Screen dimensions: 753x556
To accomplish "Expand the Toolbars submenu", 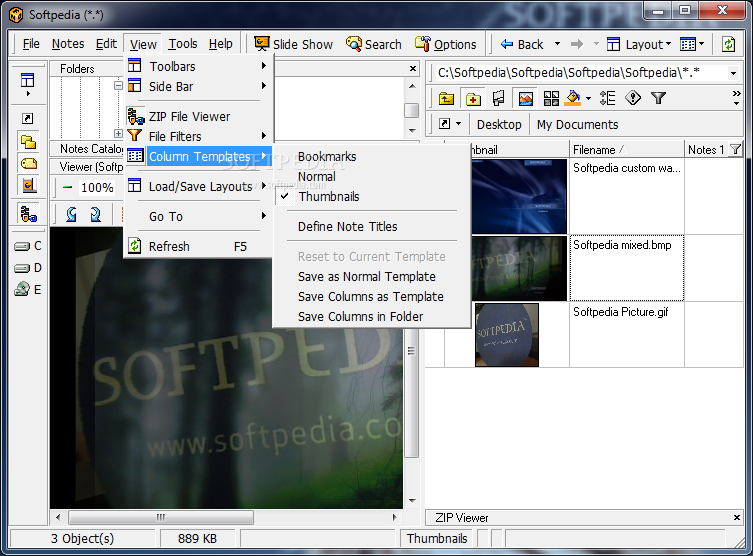I will coord(198,66).
